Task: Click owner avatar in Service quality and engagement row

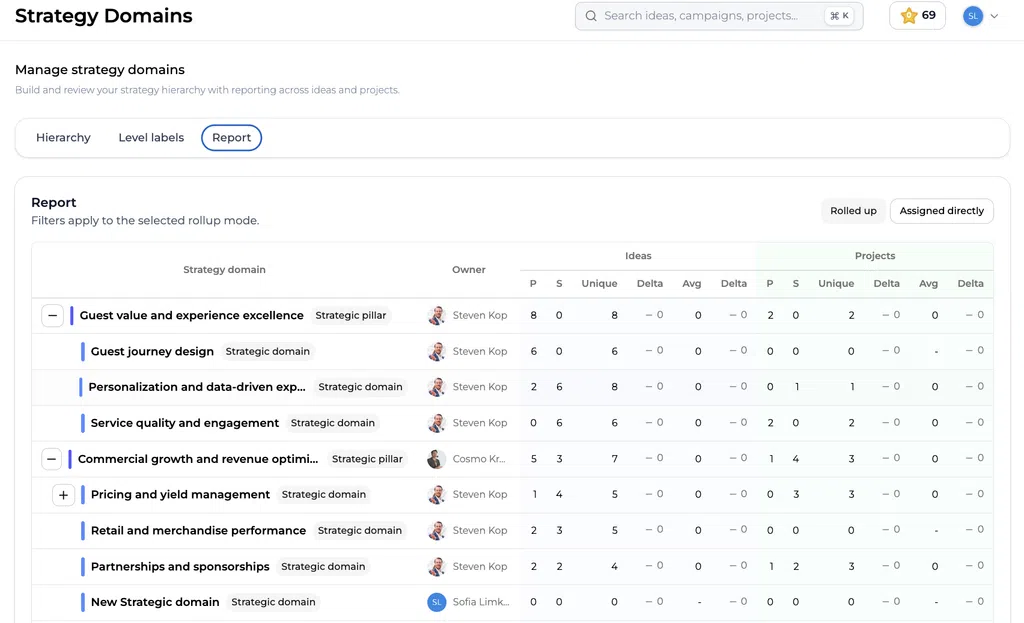Action: click(437, 423)
